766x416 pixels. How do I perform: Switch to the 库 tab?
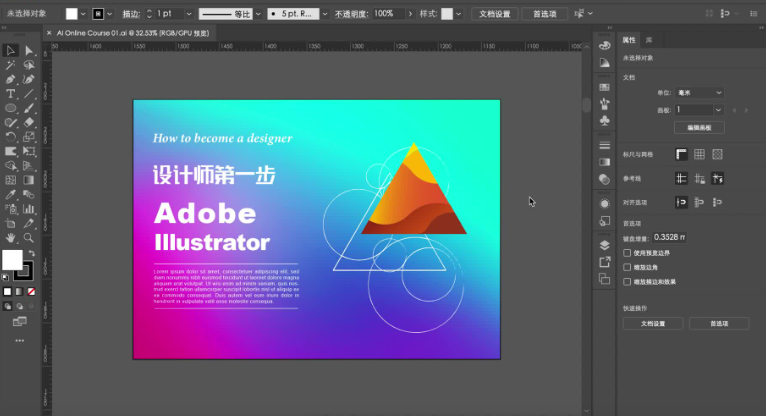[649, 40]
